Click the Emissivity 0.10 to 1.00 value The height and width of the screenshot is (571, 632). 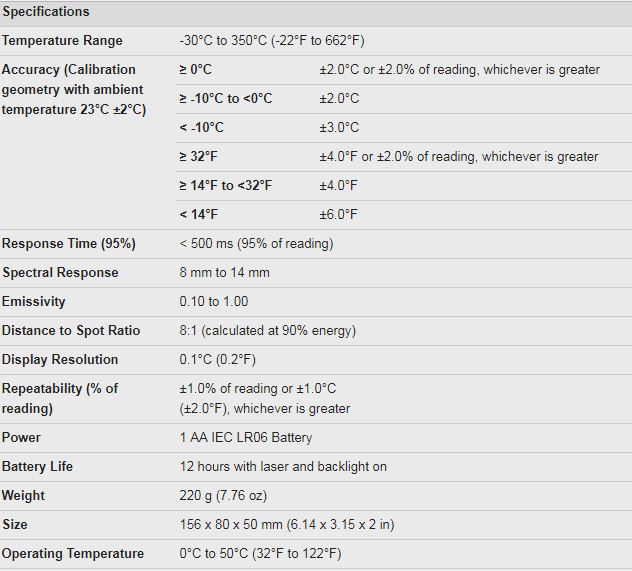point(214,301)
